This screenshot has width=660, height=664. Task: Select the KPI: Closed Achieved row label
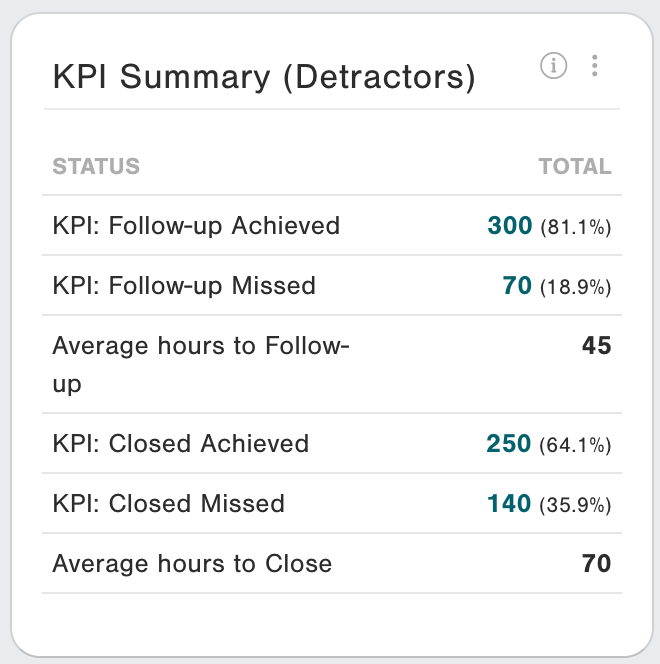click(x=180, y=444)
